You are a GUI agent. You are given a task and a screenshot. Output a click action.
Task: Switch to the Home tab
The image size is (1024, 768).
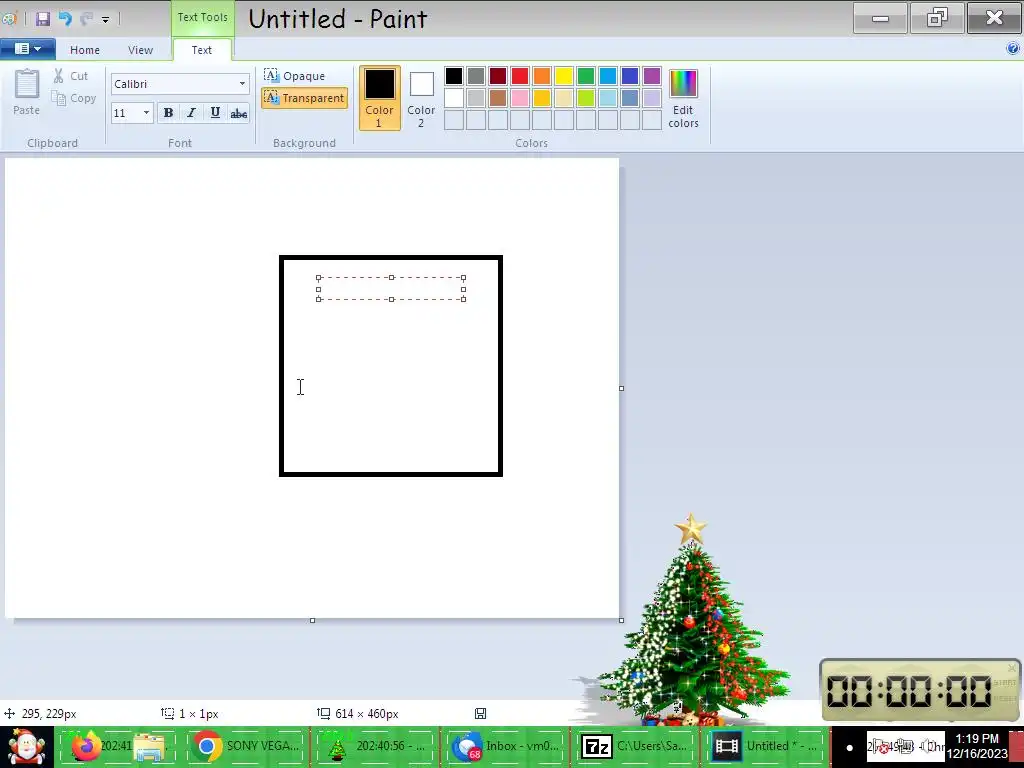[85, 50]
